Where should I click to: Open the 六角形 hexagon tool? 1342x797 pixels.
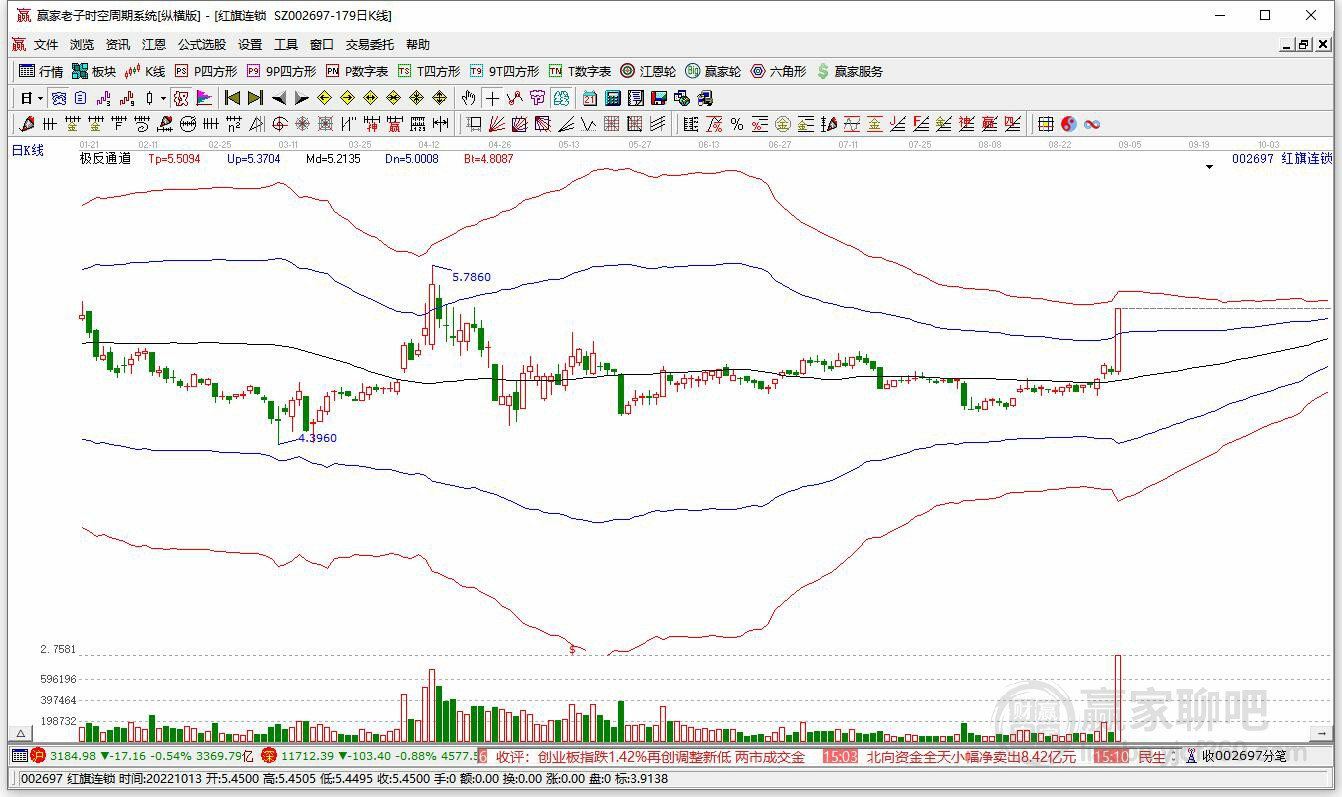click(778, 71)
